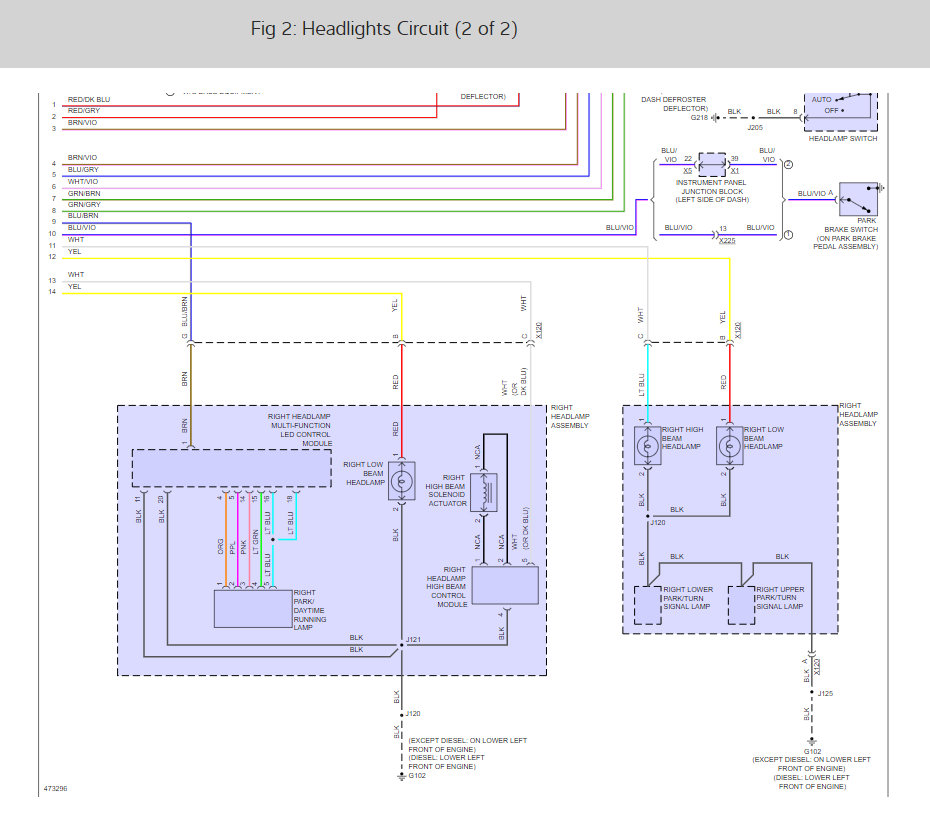This screenshot has height=822, width=930.
Task: Click the BLU/BRN label on wire 9
Action: (83, 216)
